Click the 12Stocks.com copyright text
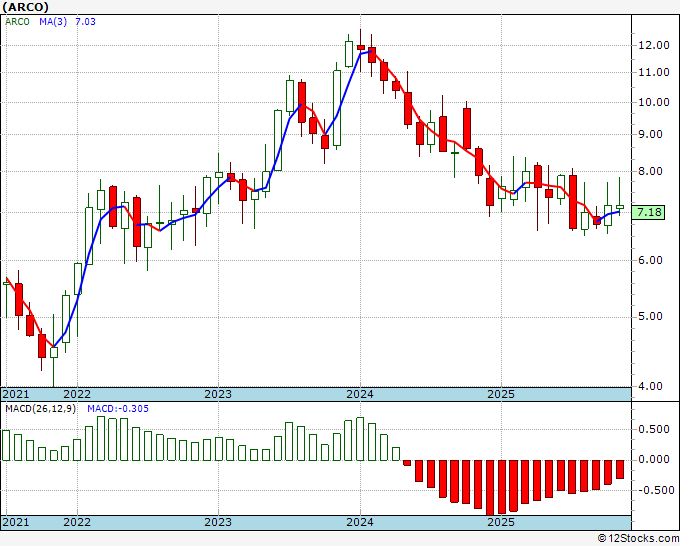 tap(638, 539)
